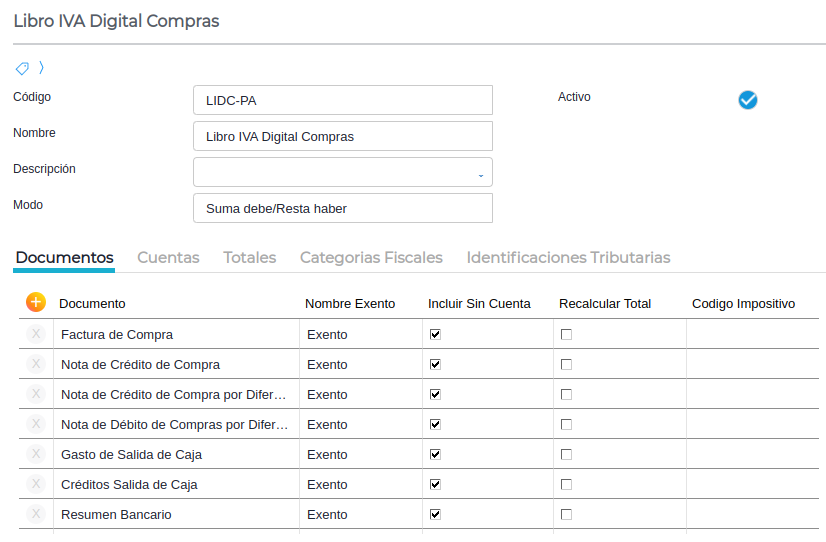Click the Totales tab
Image resolution: width=826 pixels, height=542 pixels.
pyautogui.click(x=249, y=257)
